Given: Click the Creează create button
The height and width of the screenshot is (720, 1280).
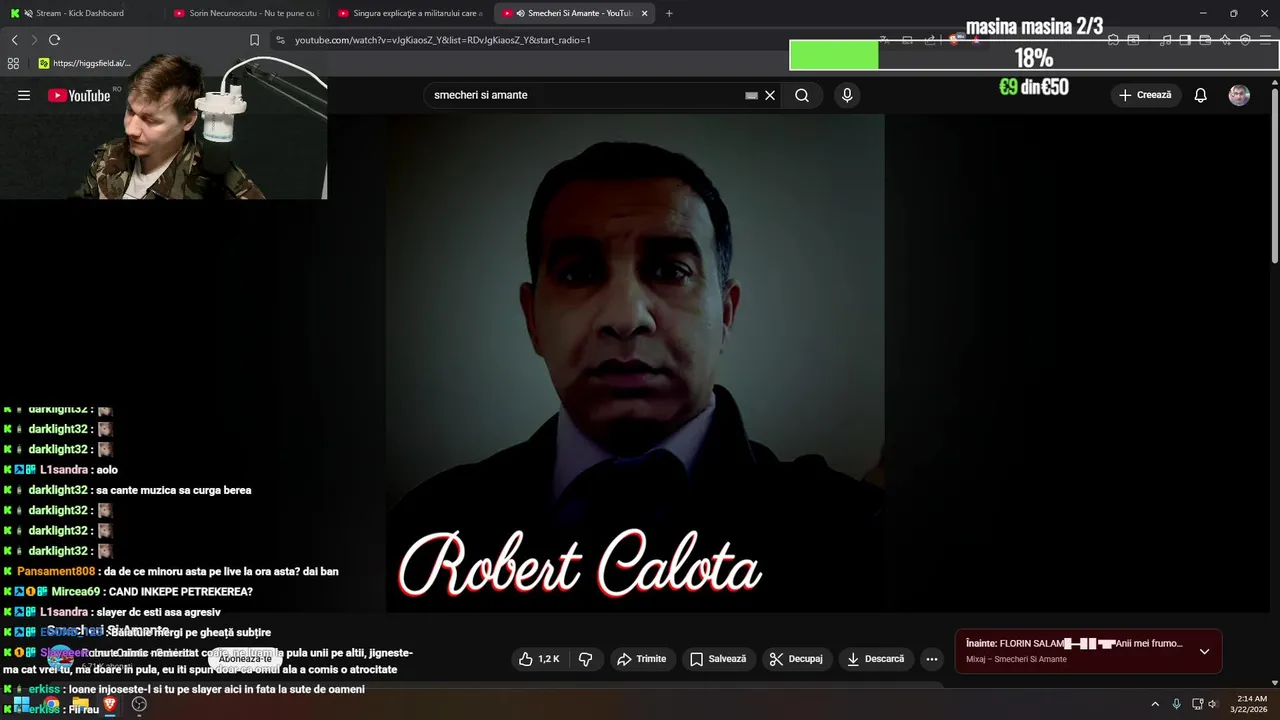Looking at the screenshot, I should point(1145,95).
